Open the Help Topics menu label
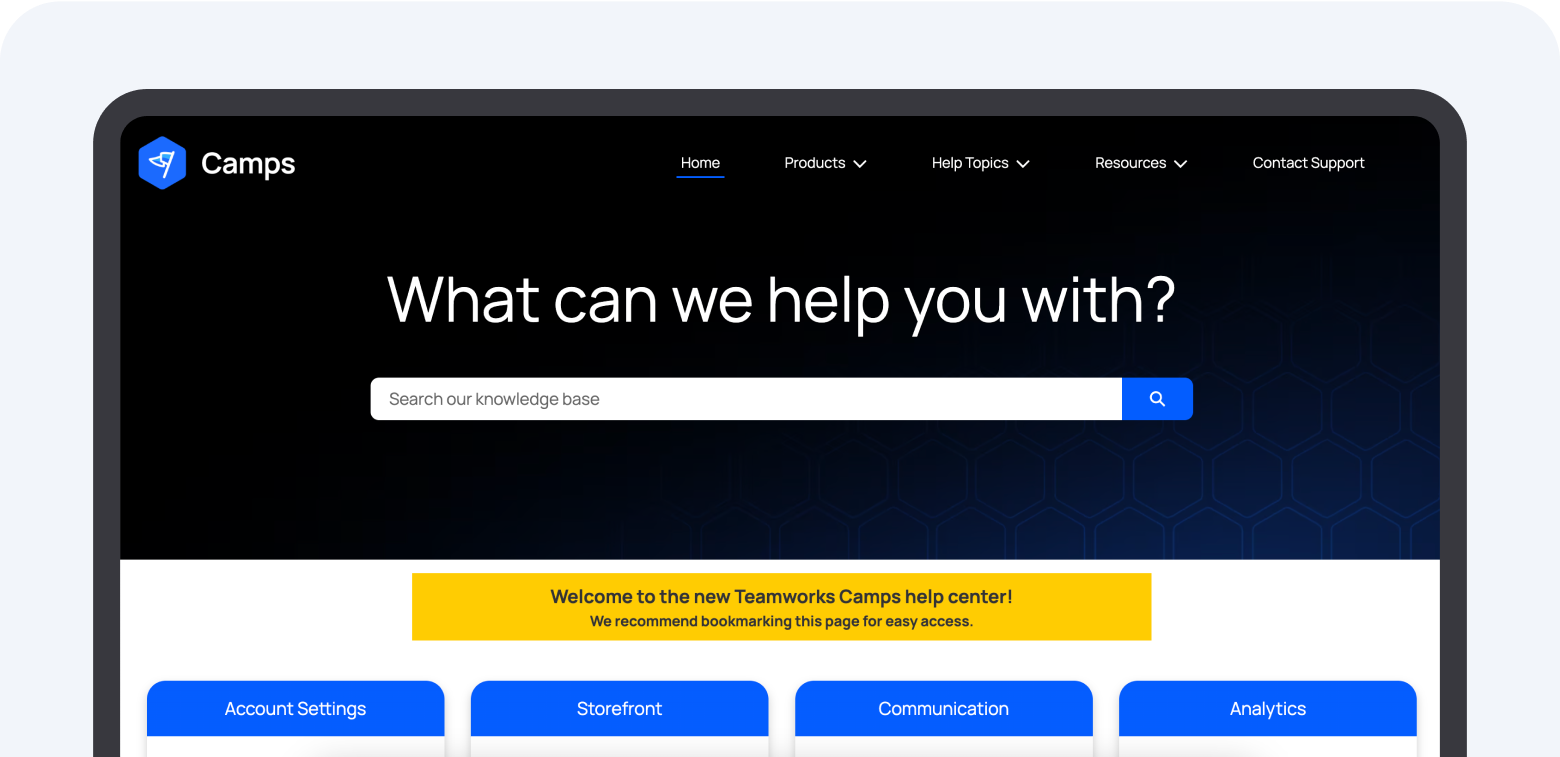The width and height of the screenshot is (1560, 757). (969, 163)
